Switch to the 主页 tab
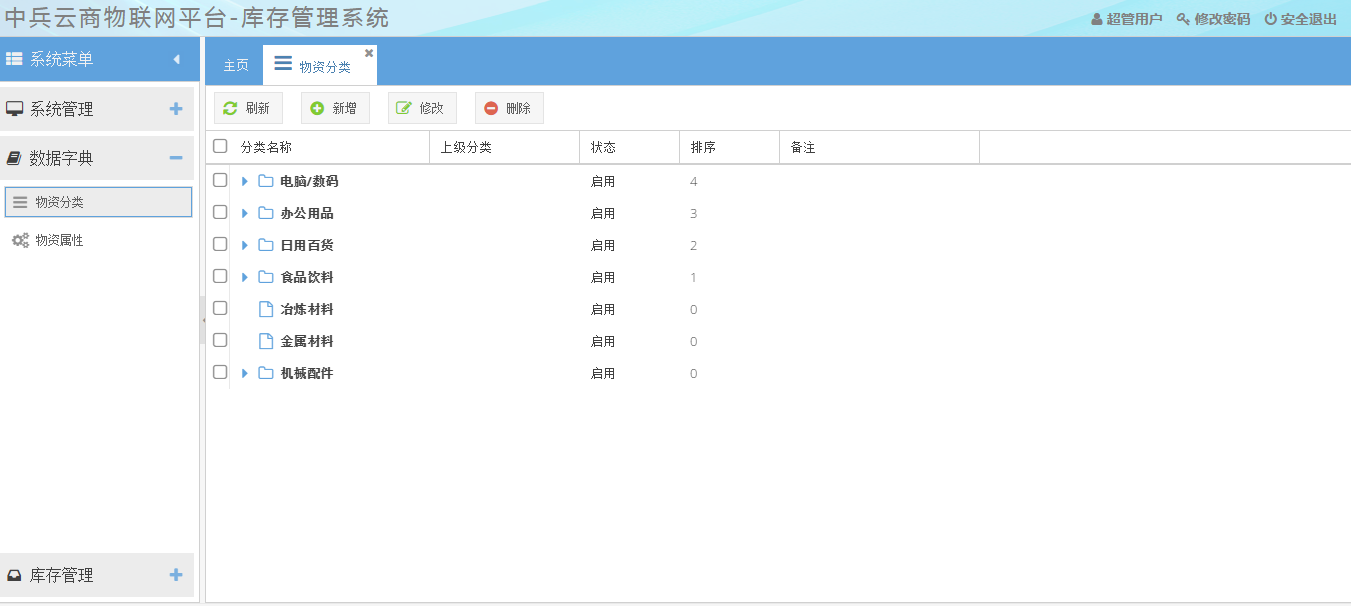1351x606 pixels. click(236, 66)
